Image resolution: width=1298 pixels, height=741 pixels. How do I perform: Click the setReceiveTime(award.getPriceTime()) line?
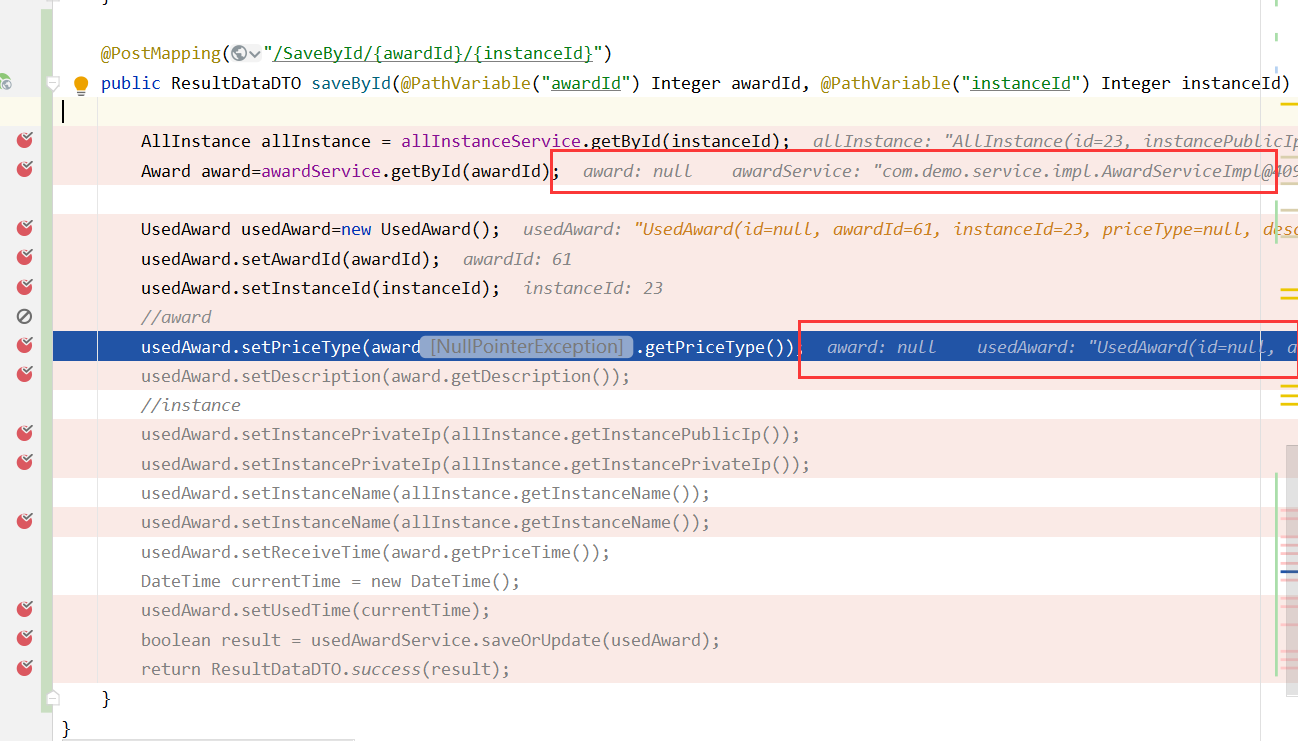click(x=375, y=551)
